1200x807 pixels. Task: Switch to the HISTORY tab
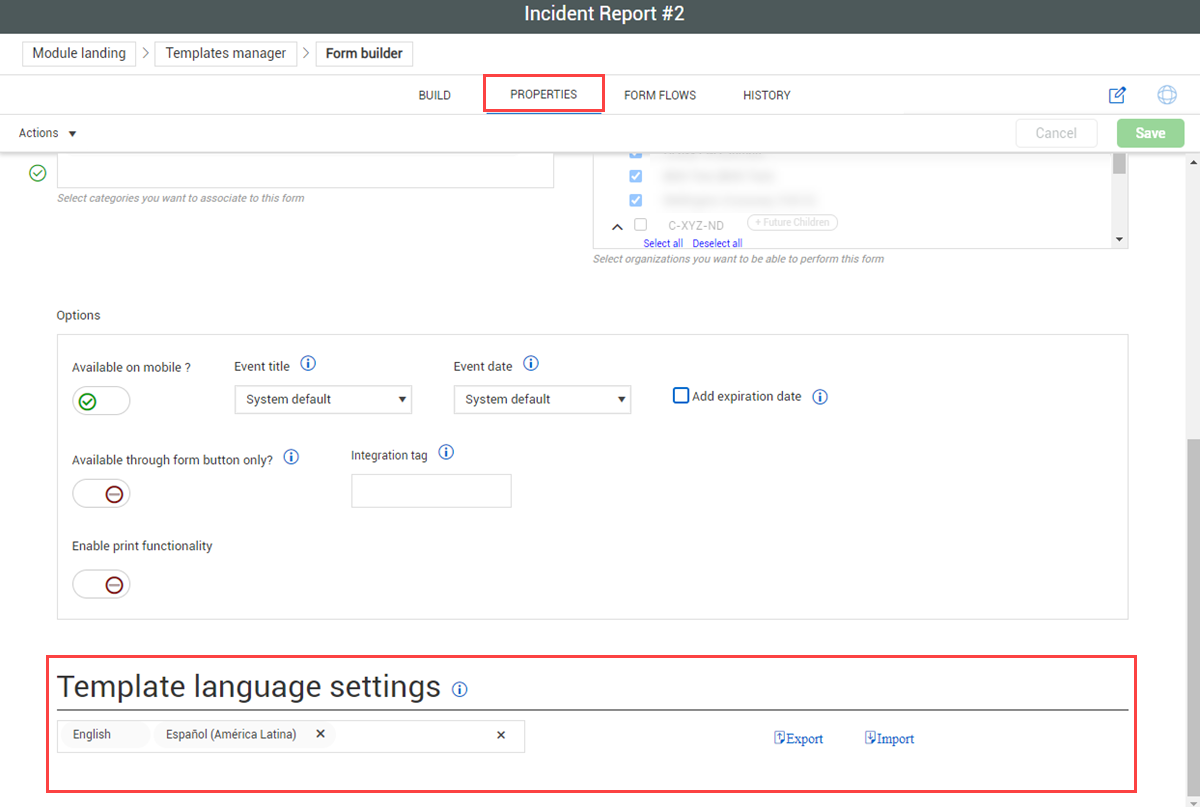(x=767, y=95)
